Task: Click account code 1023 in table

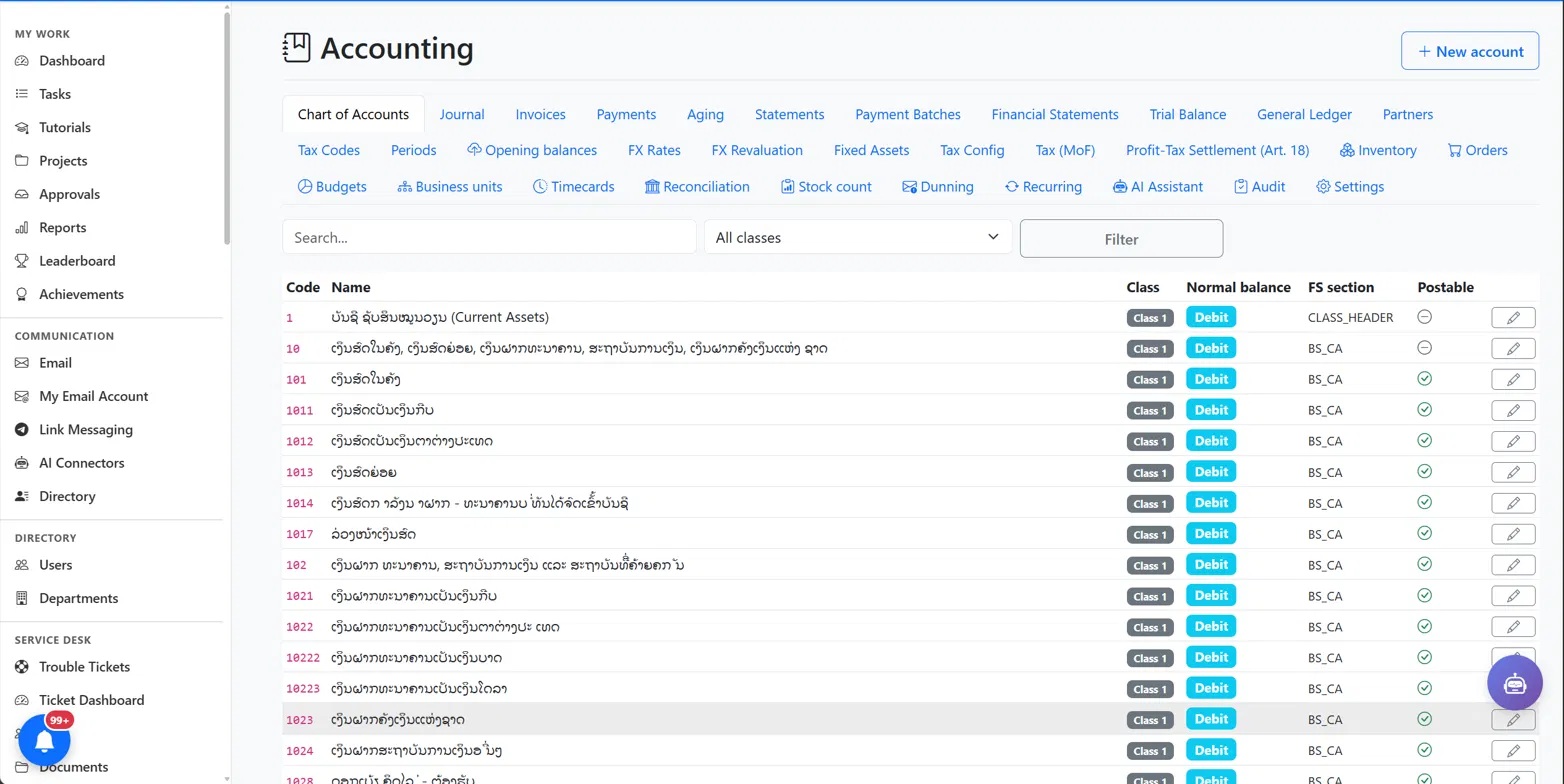Action: pos(300,720)
